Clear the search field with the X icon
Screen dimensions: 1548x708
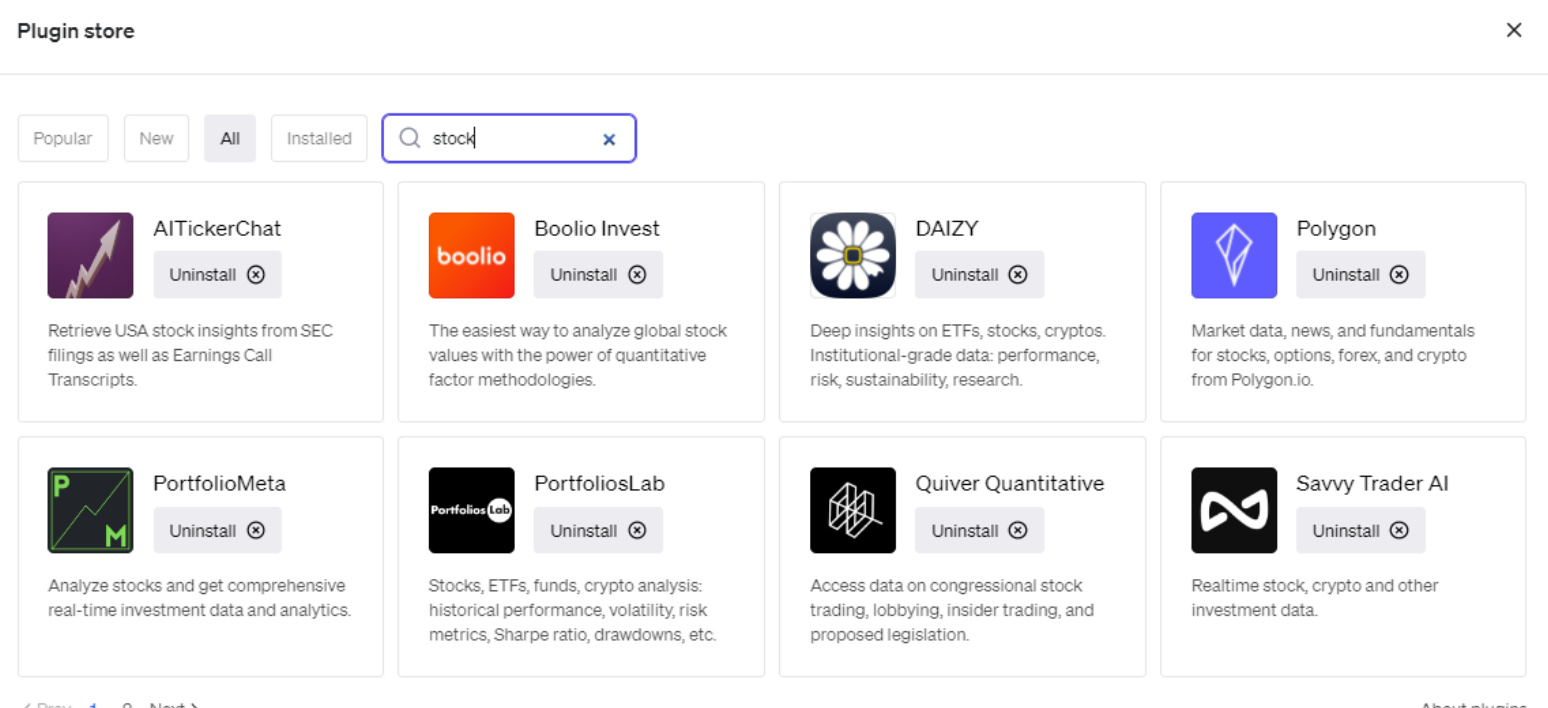click(609, 140)
